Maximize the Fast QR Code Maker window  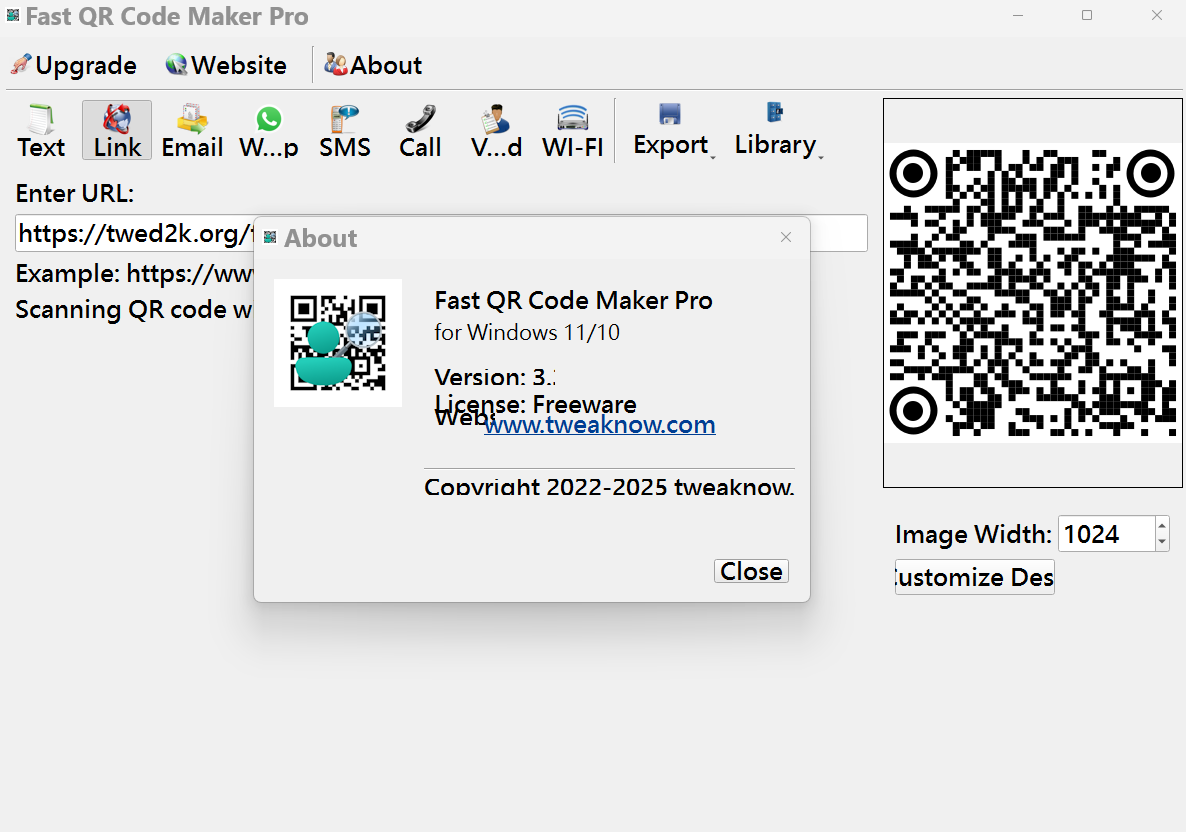point(1087,15)
